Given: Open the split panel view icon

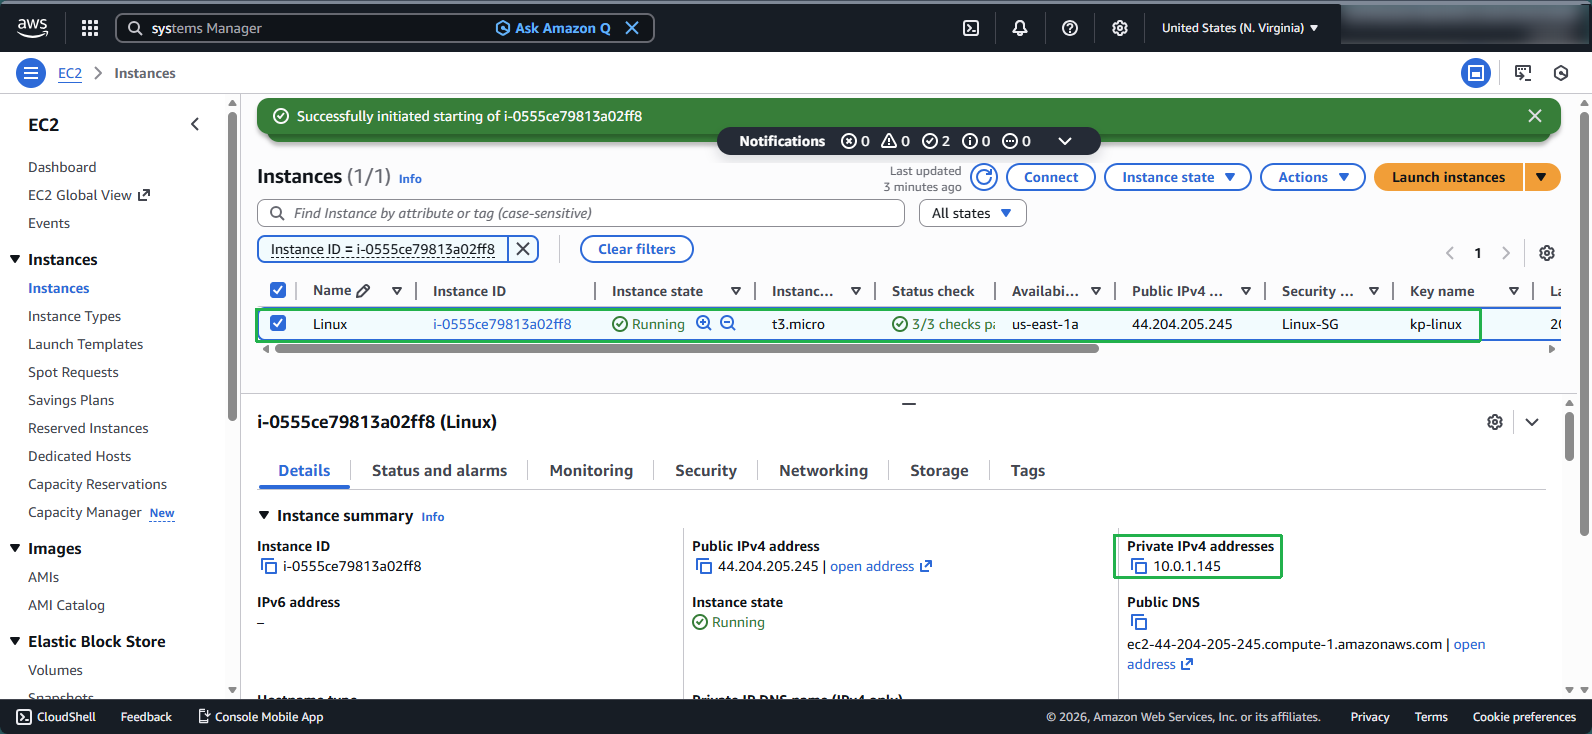Looking at the screenshot, I should click(x=1476, y=73).
